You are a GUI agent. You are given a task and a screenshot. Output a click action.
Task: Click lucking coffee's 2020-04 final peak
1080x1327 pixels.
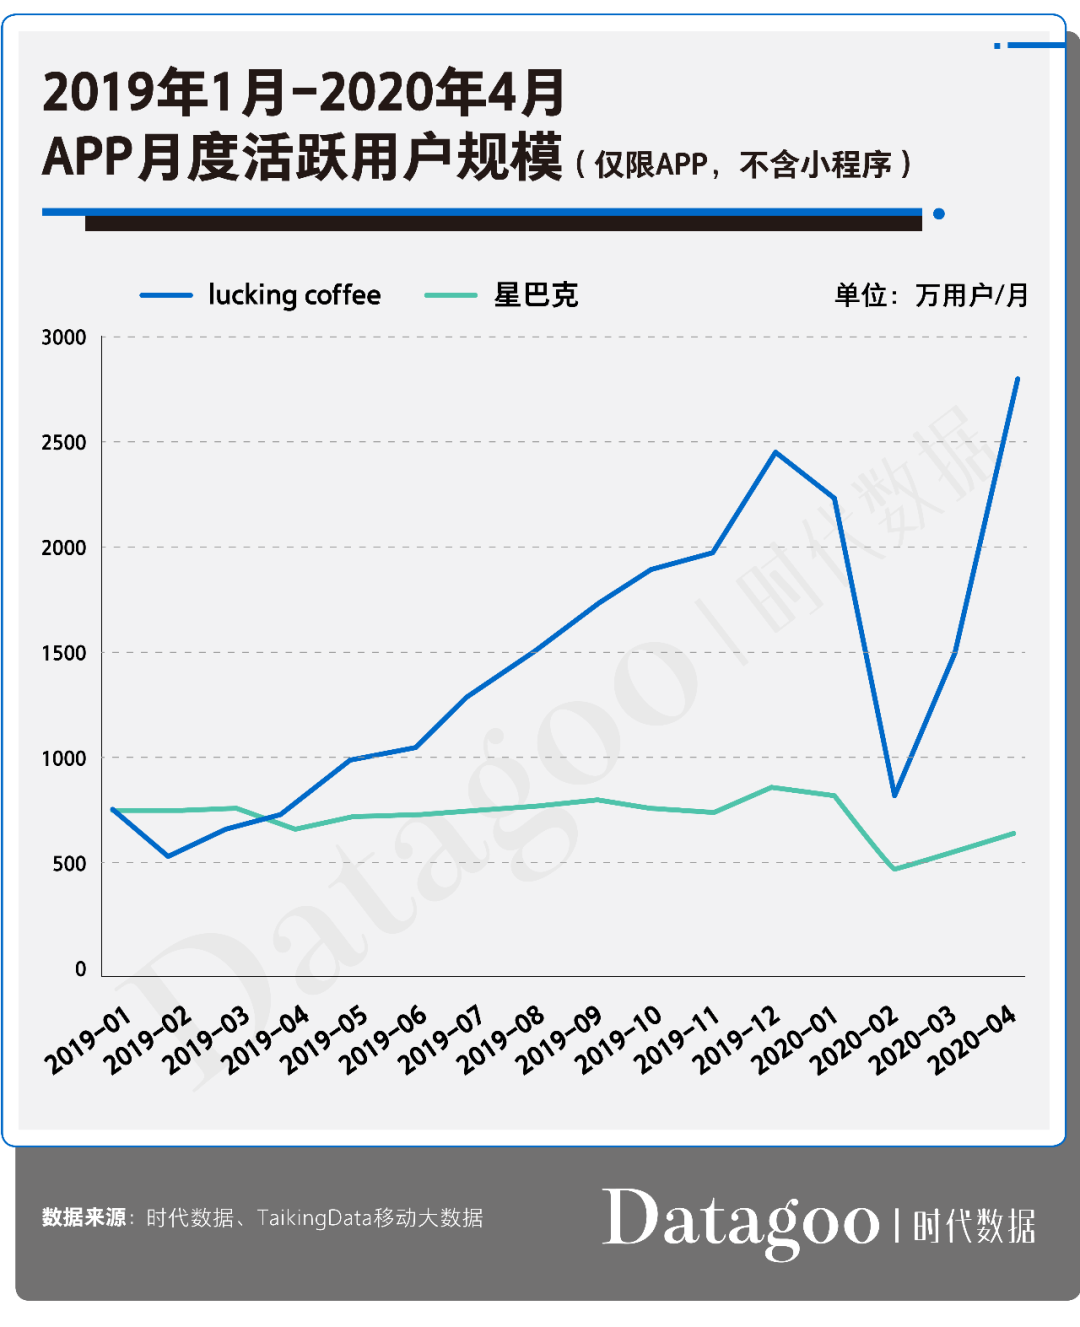(1017, 379)
